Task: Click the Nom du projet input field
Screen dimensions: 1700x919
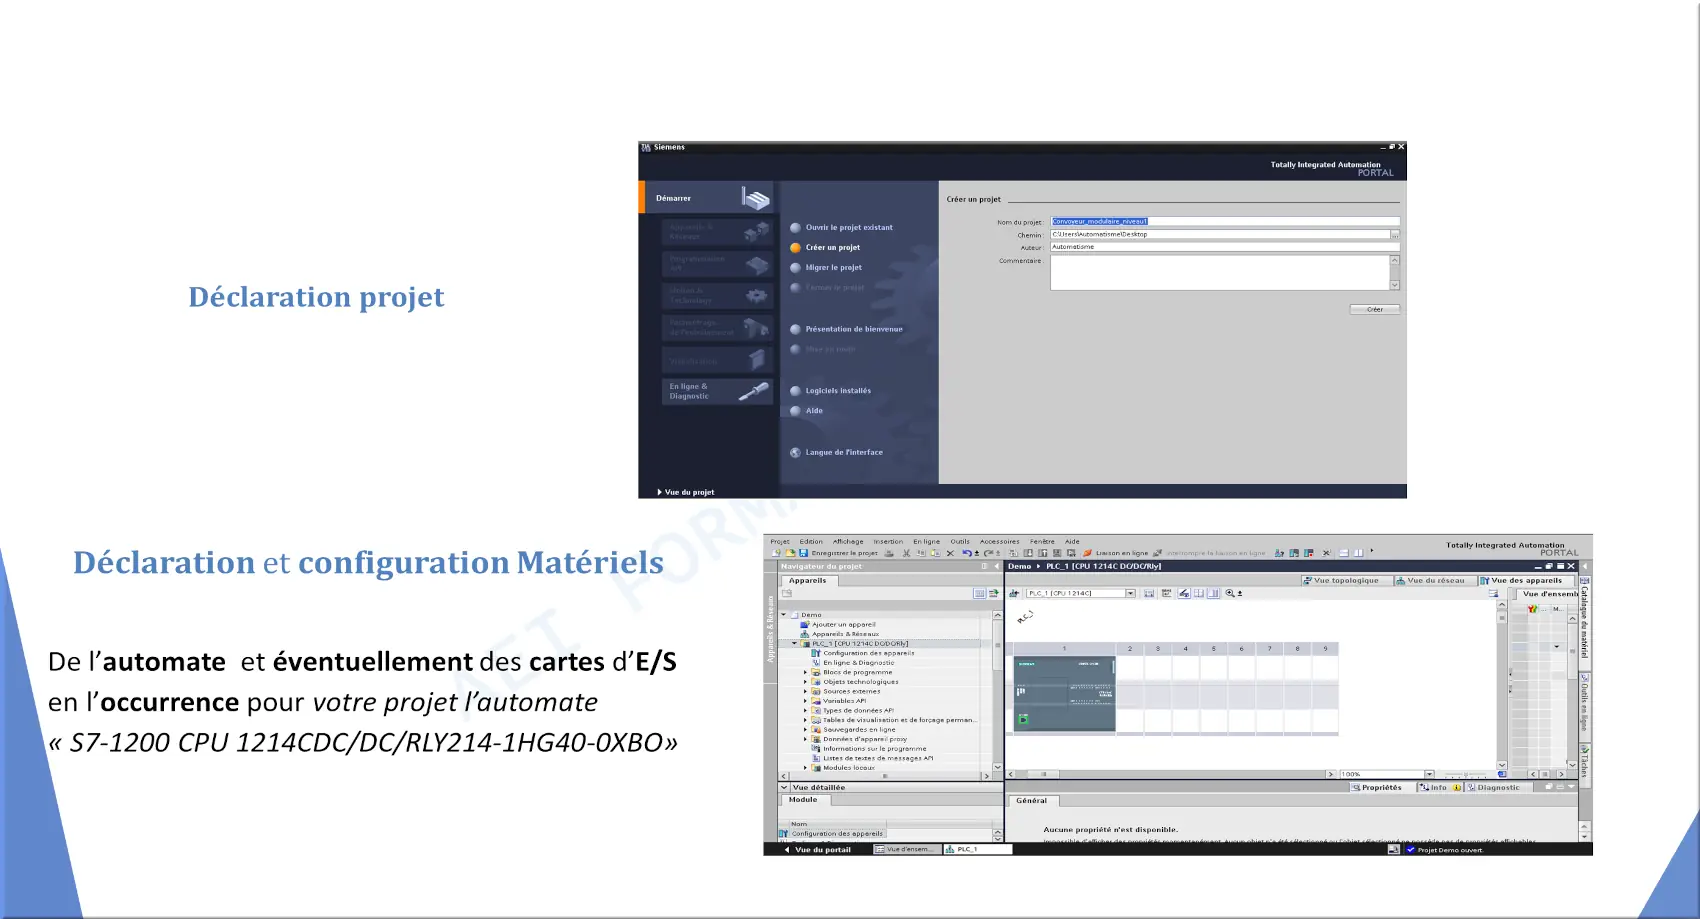Action: coord(1225,222)
